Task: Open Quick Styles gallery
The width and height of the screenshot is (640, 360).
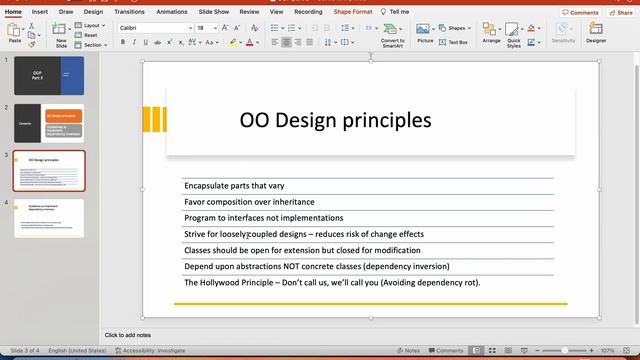Action: point(513,35)
